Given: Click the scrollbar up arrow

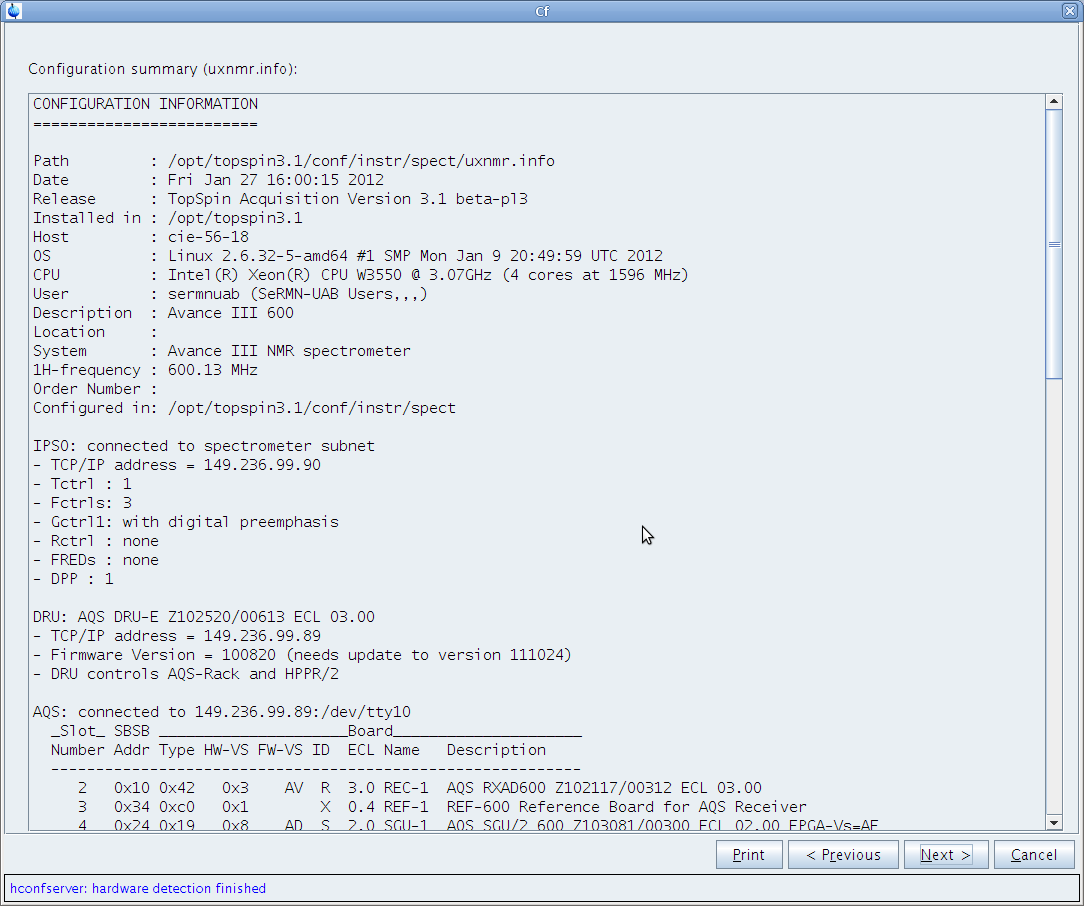Looking at the screenshot, I should [x=1053, y=102].
